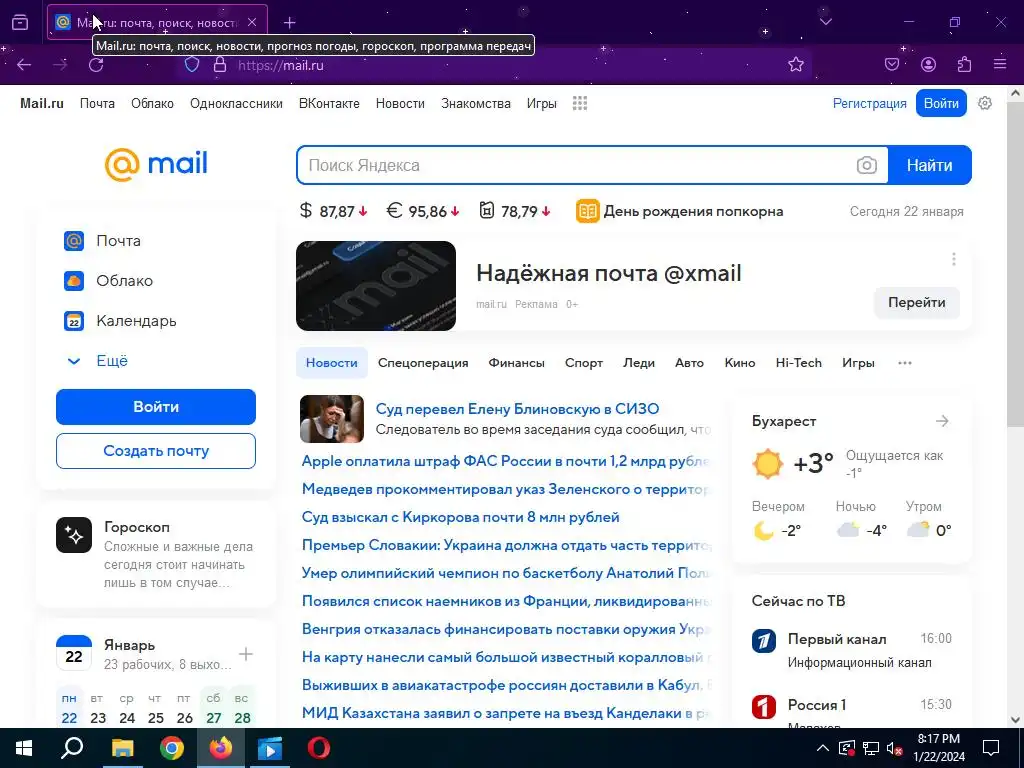1024x768 pixels.
Task: Open the Блиновская news photo thumbnail
Action: [332, 419]
